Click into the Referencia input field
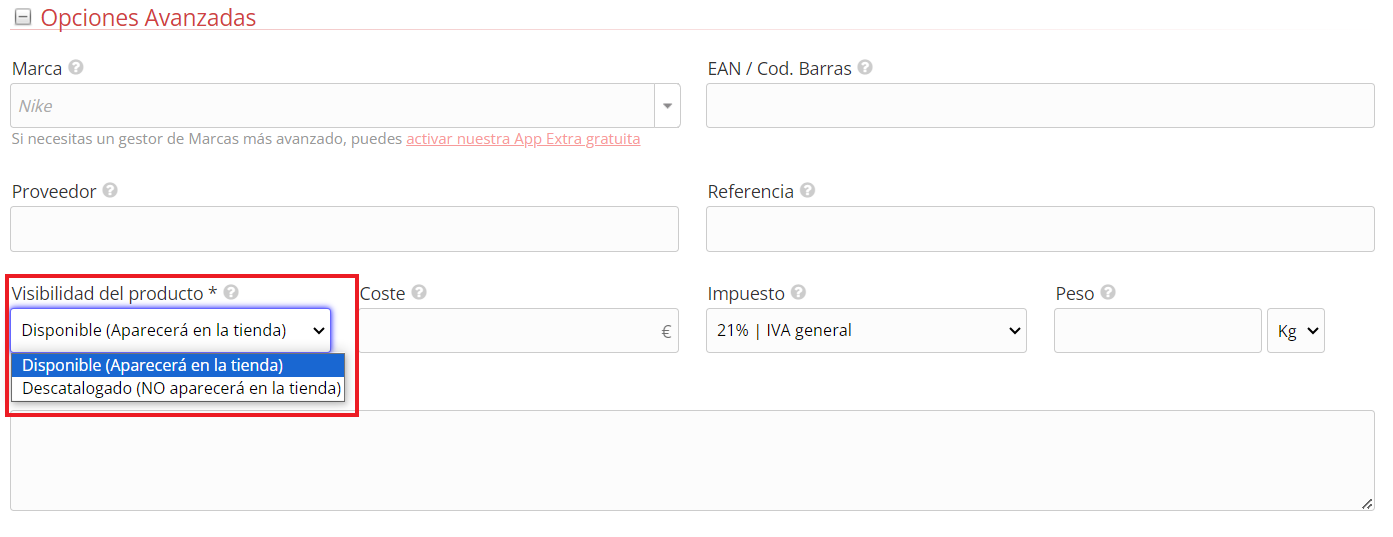 point(1040,229)
